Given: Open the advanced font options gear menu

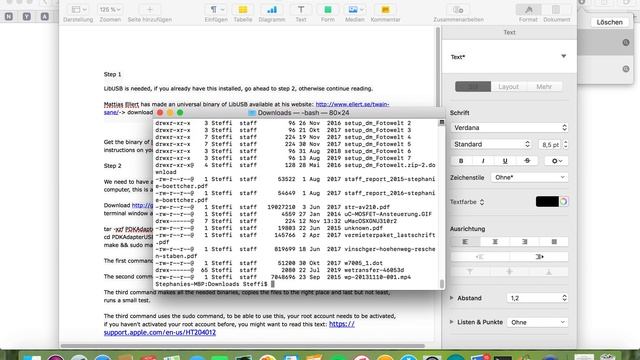Looking at the screenshot, I should (x=557, y=161).
